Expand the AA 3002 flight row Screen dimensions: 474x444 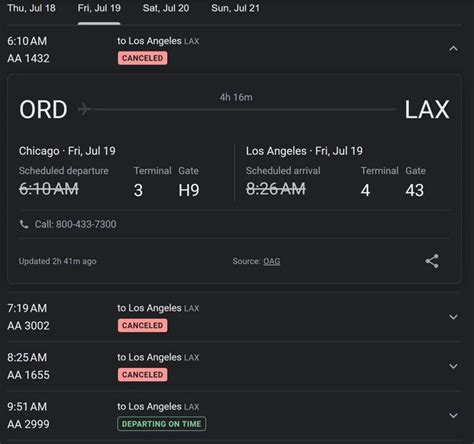(453, 317)
